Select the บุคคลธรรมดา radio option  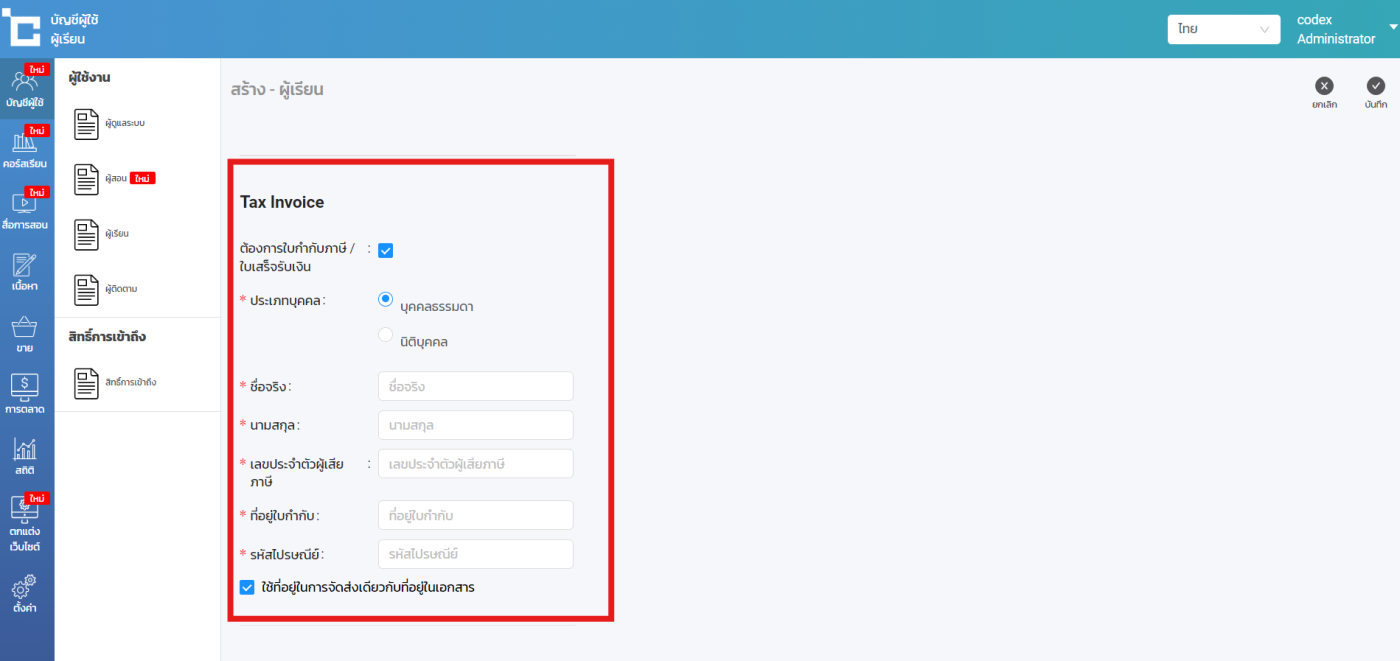[386, 299]
